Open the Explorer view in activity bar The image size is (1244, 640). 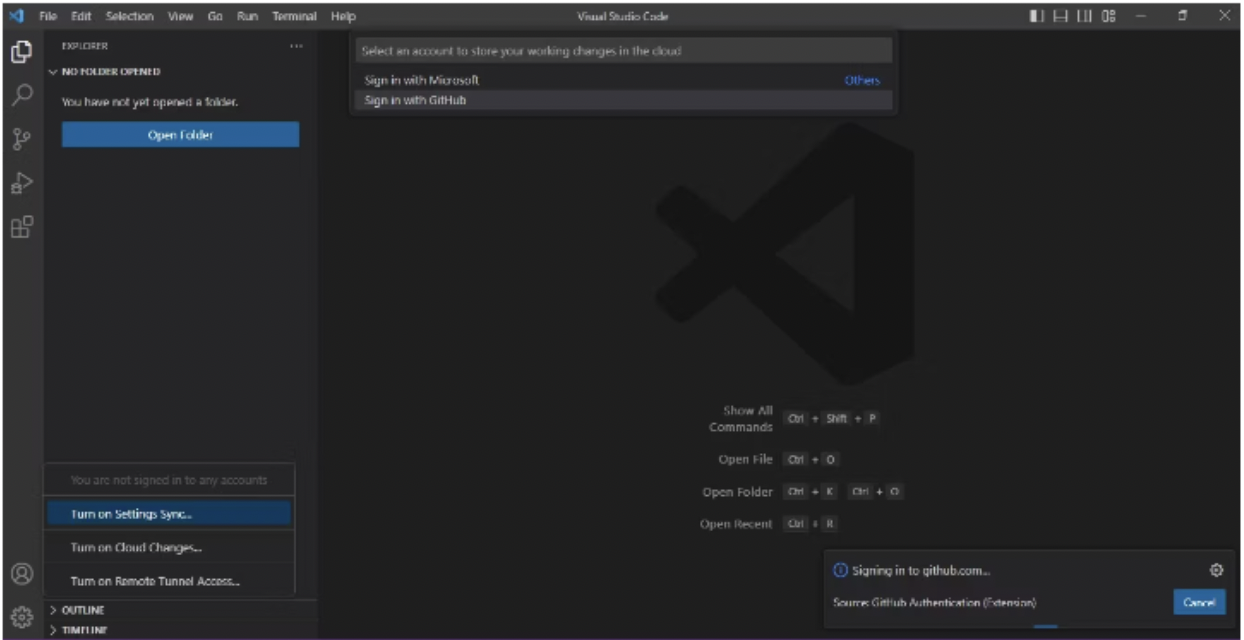point(21,53)
